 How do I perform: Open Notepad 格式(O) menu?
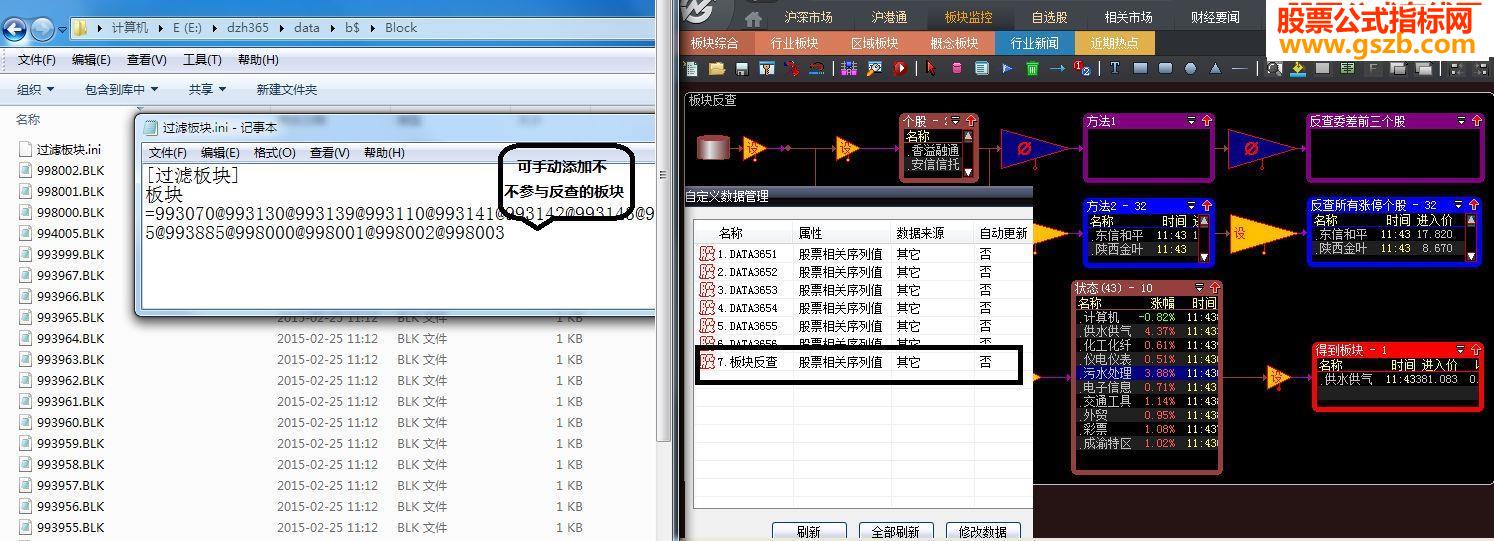pos(274,153)
